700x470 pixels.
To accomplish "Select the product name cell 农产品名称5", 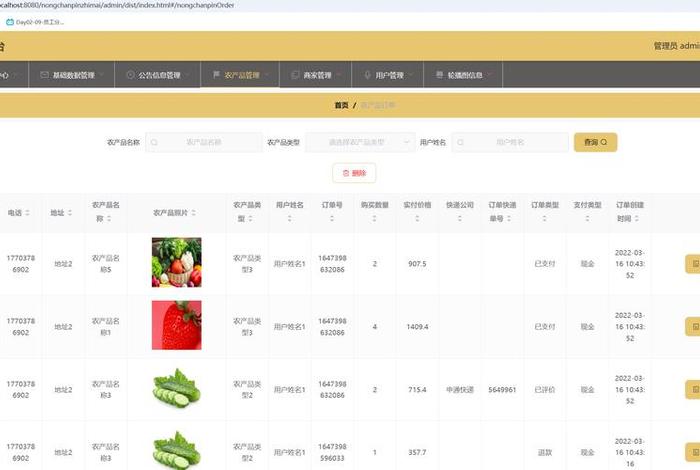I will pos(105,264).
